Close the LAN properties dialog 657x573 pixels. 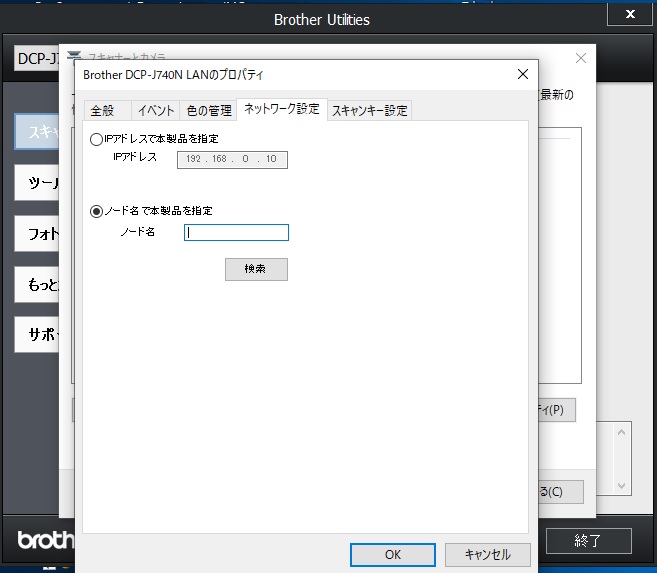tap(521, 74)
